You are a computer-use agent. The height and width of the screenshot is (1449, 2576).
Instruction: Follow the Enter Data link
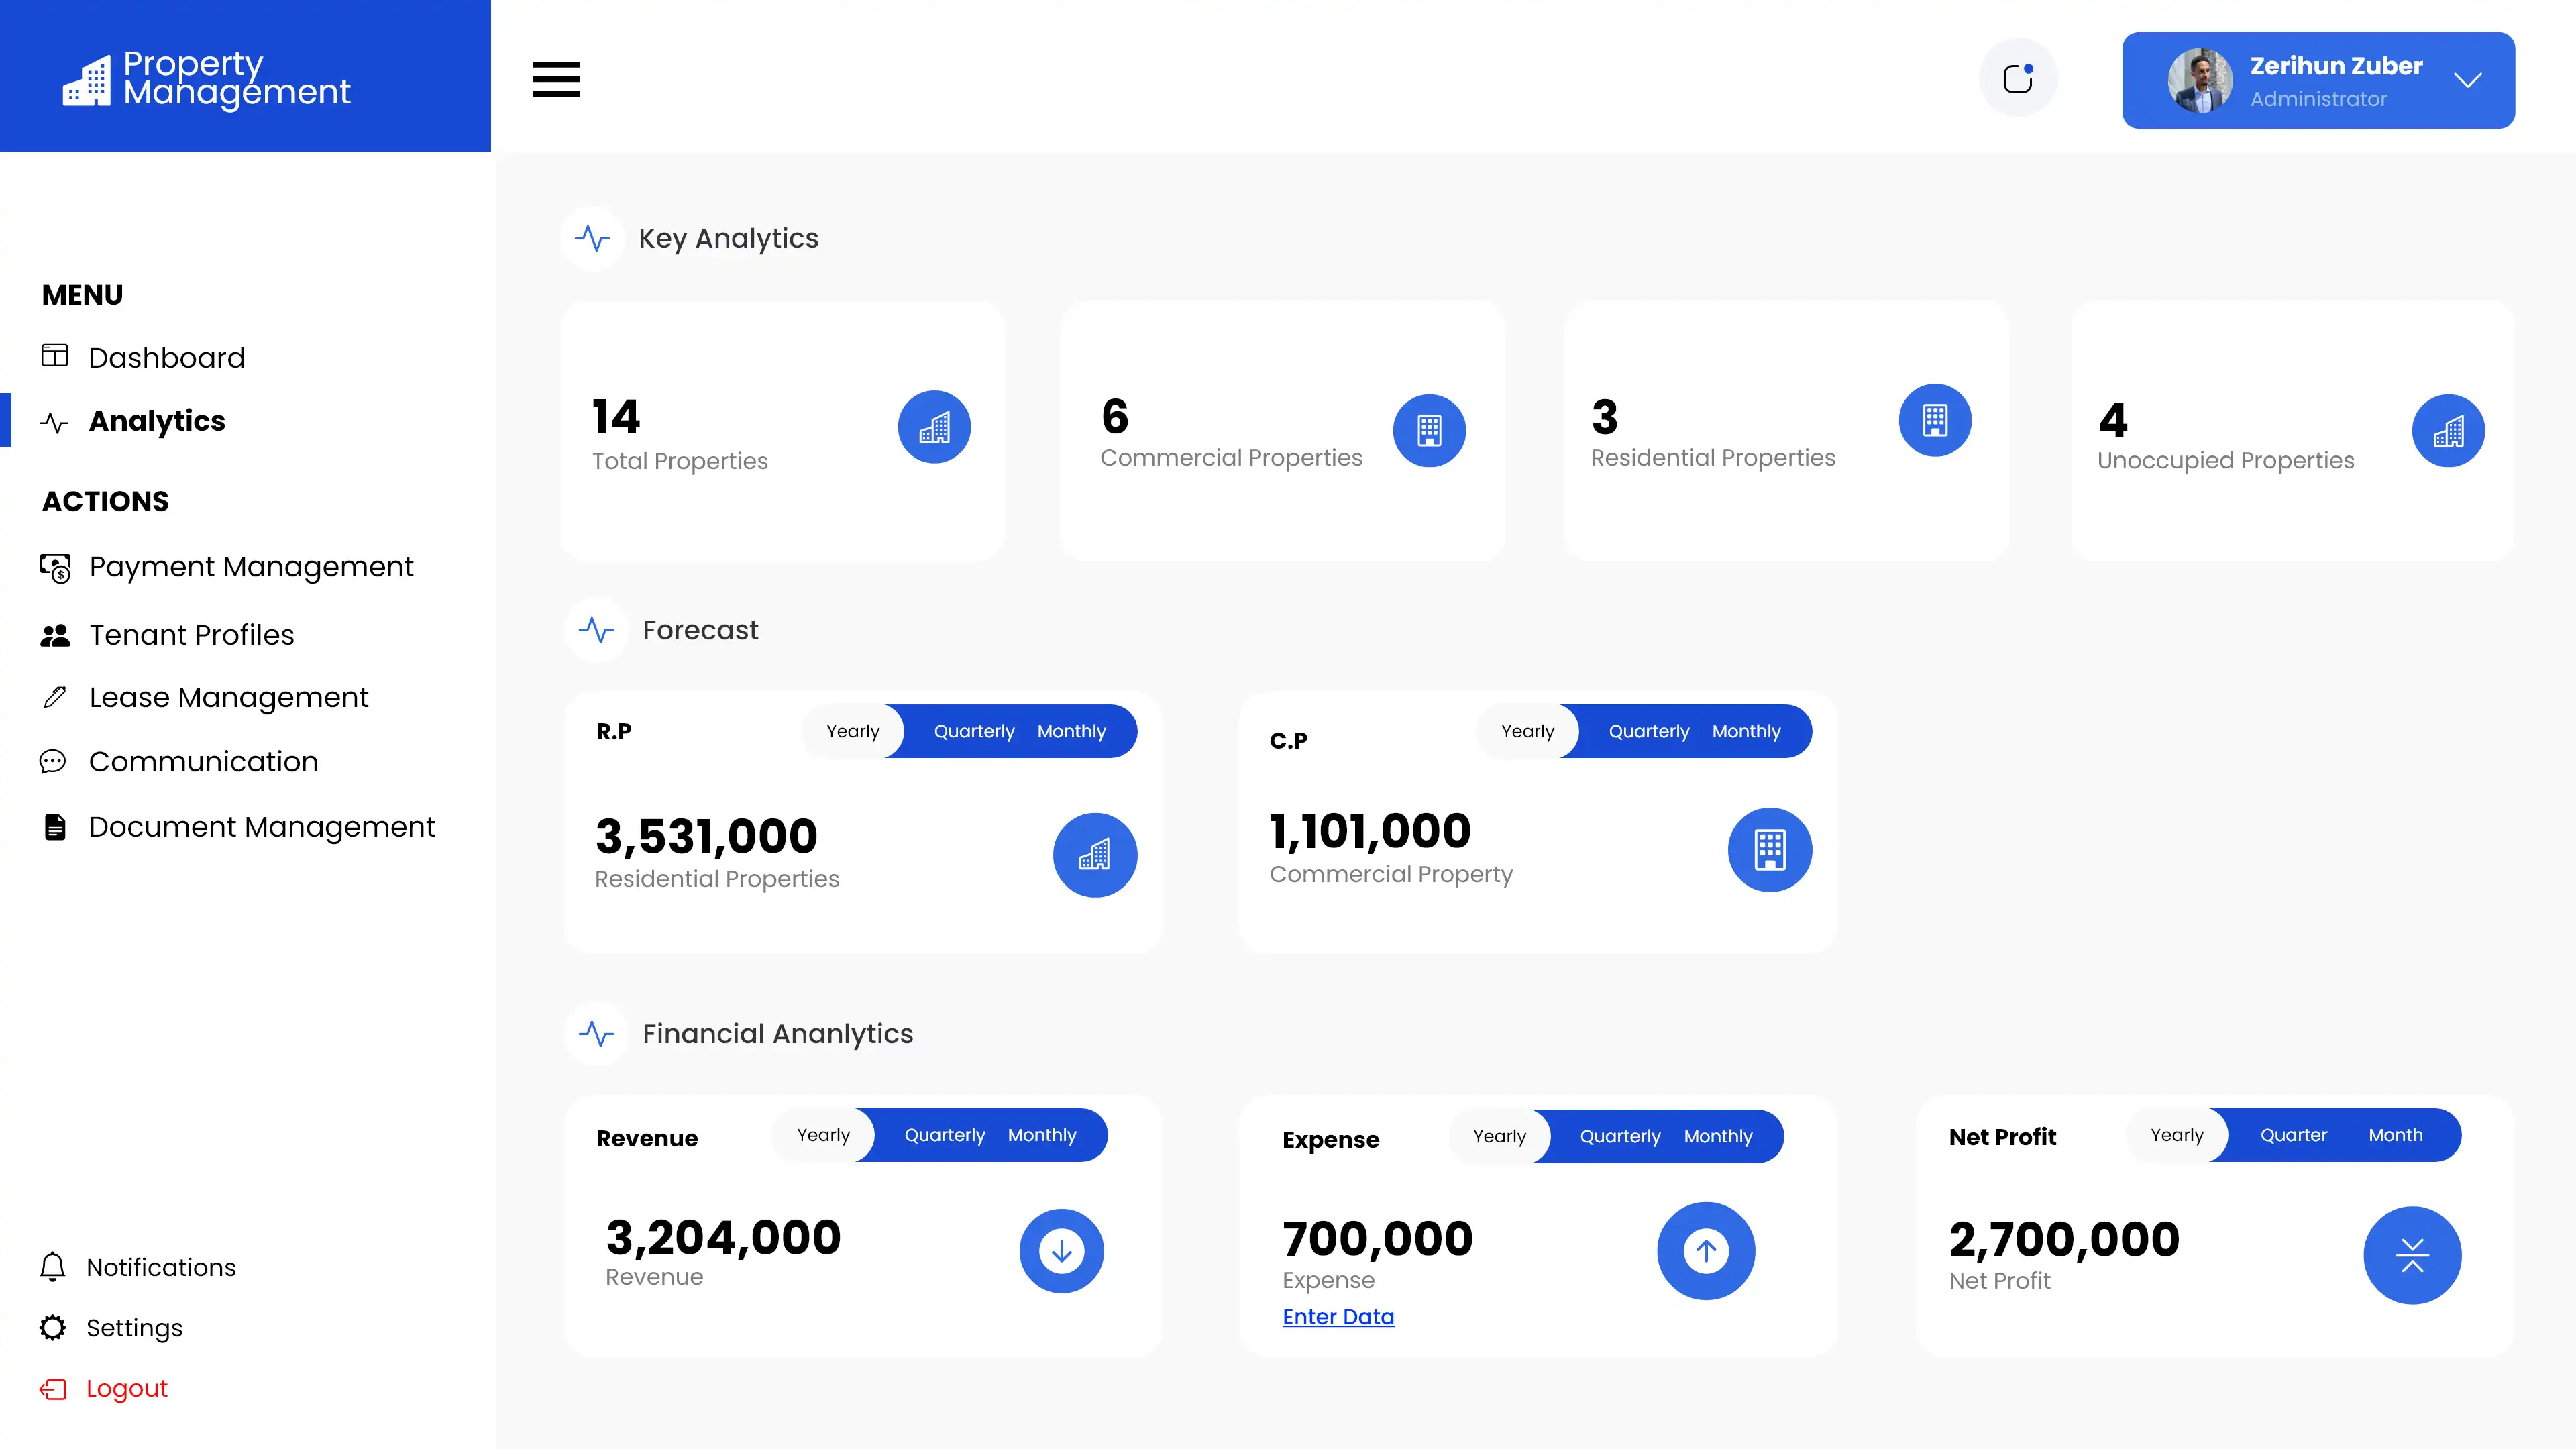pos(1337,1316)
